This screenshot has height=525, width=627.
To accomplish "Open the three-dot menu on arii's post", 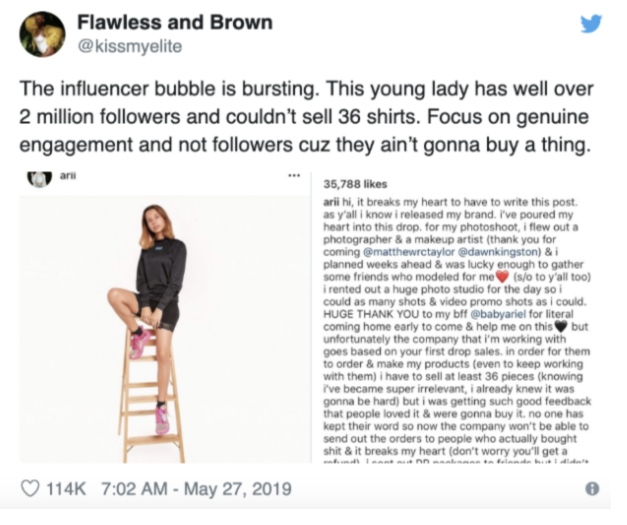I will (294, 177).
